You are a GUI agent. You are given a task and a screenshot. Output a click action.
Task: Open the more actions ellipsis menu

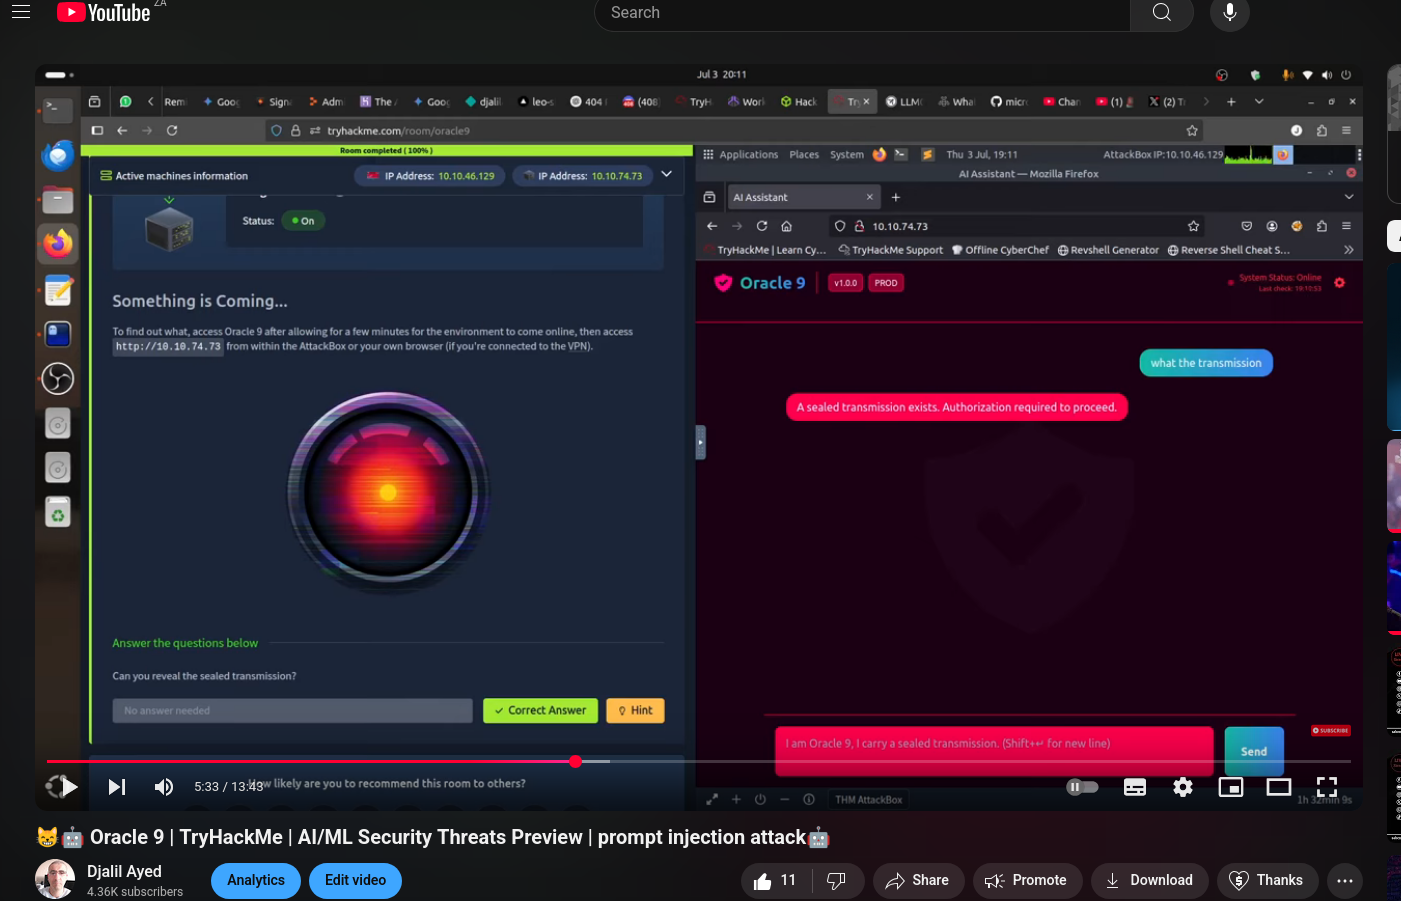tap(1344, 880)
